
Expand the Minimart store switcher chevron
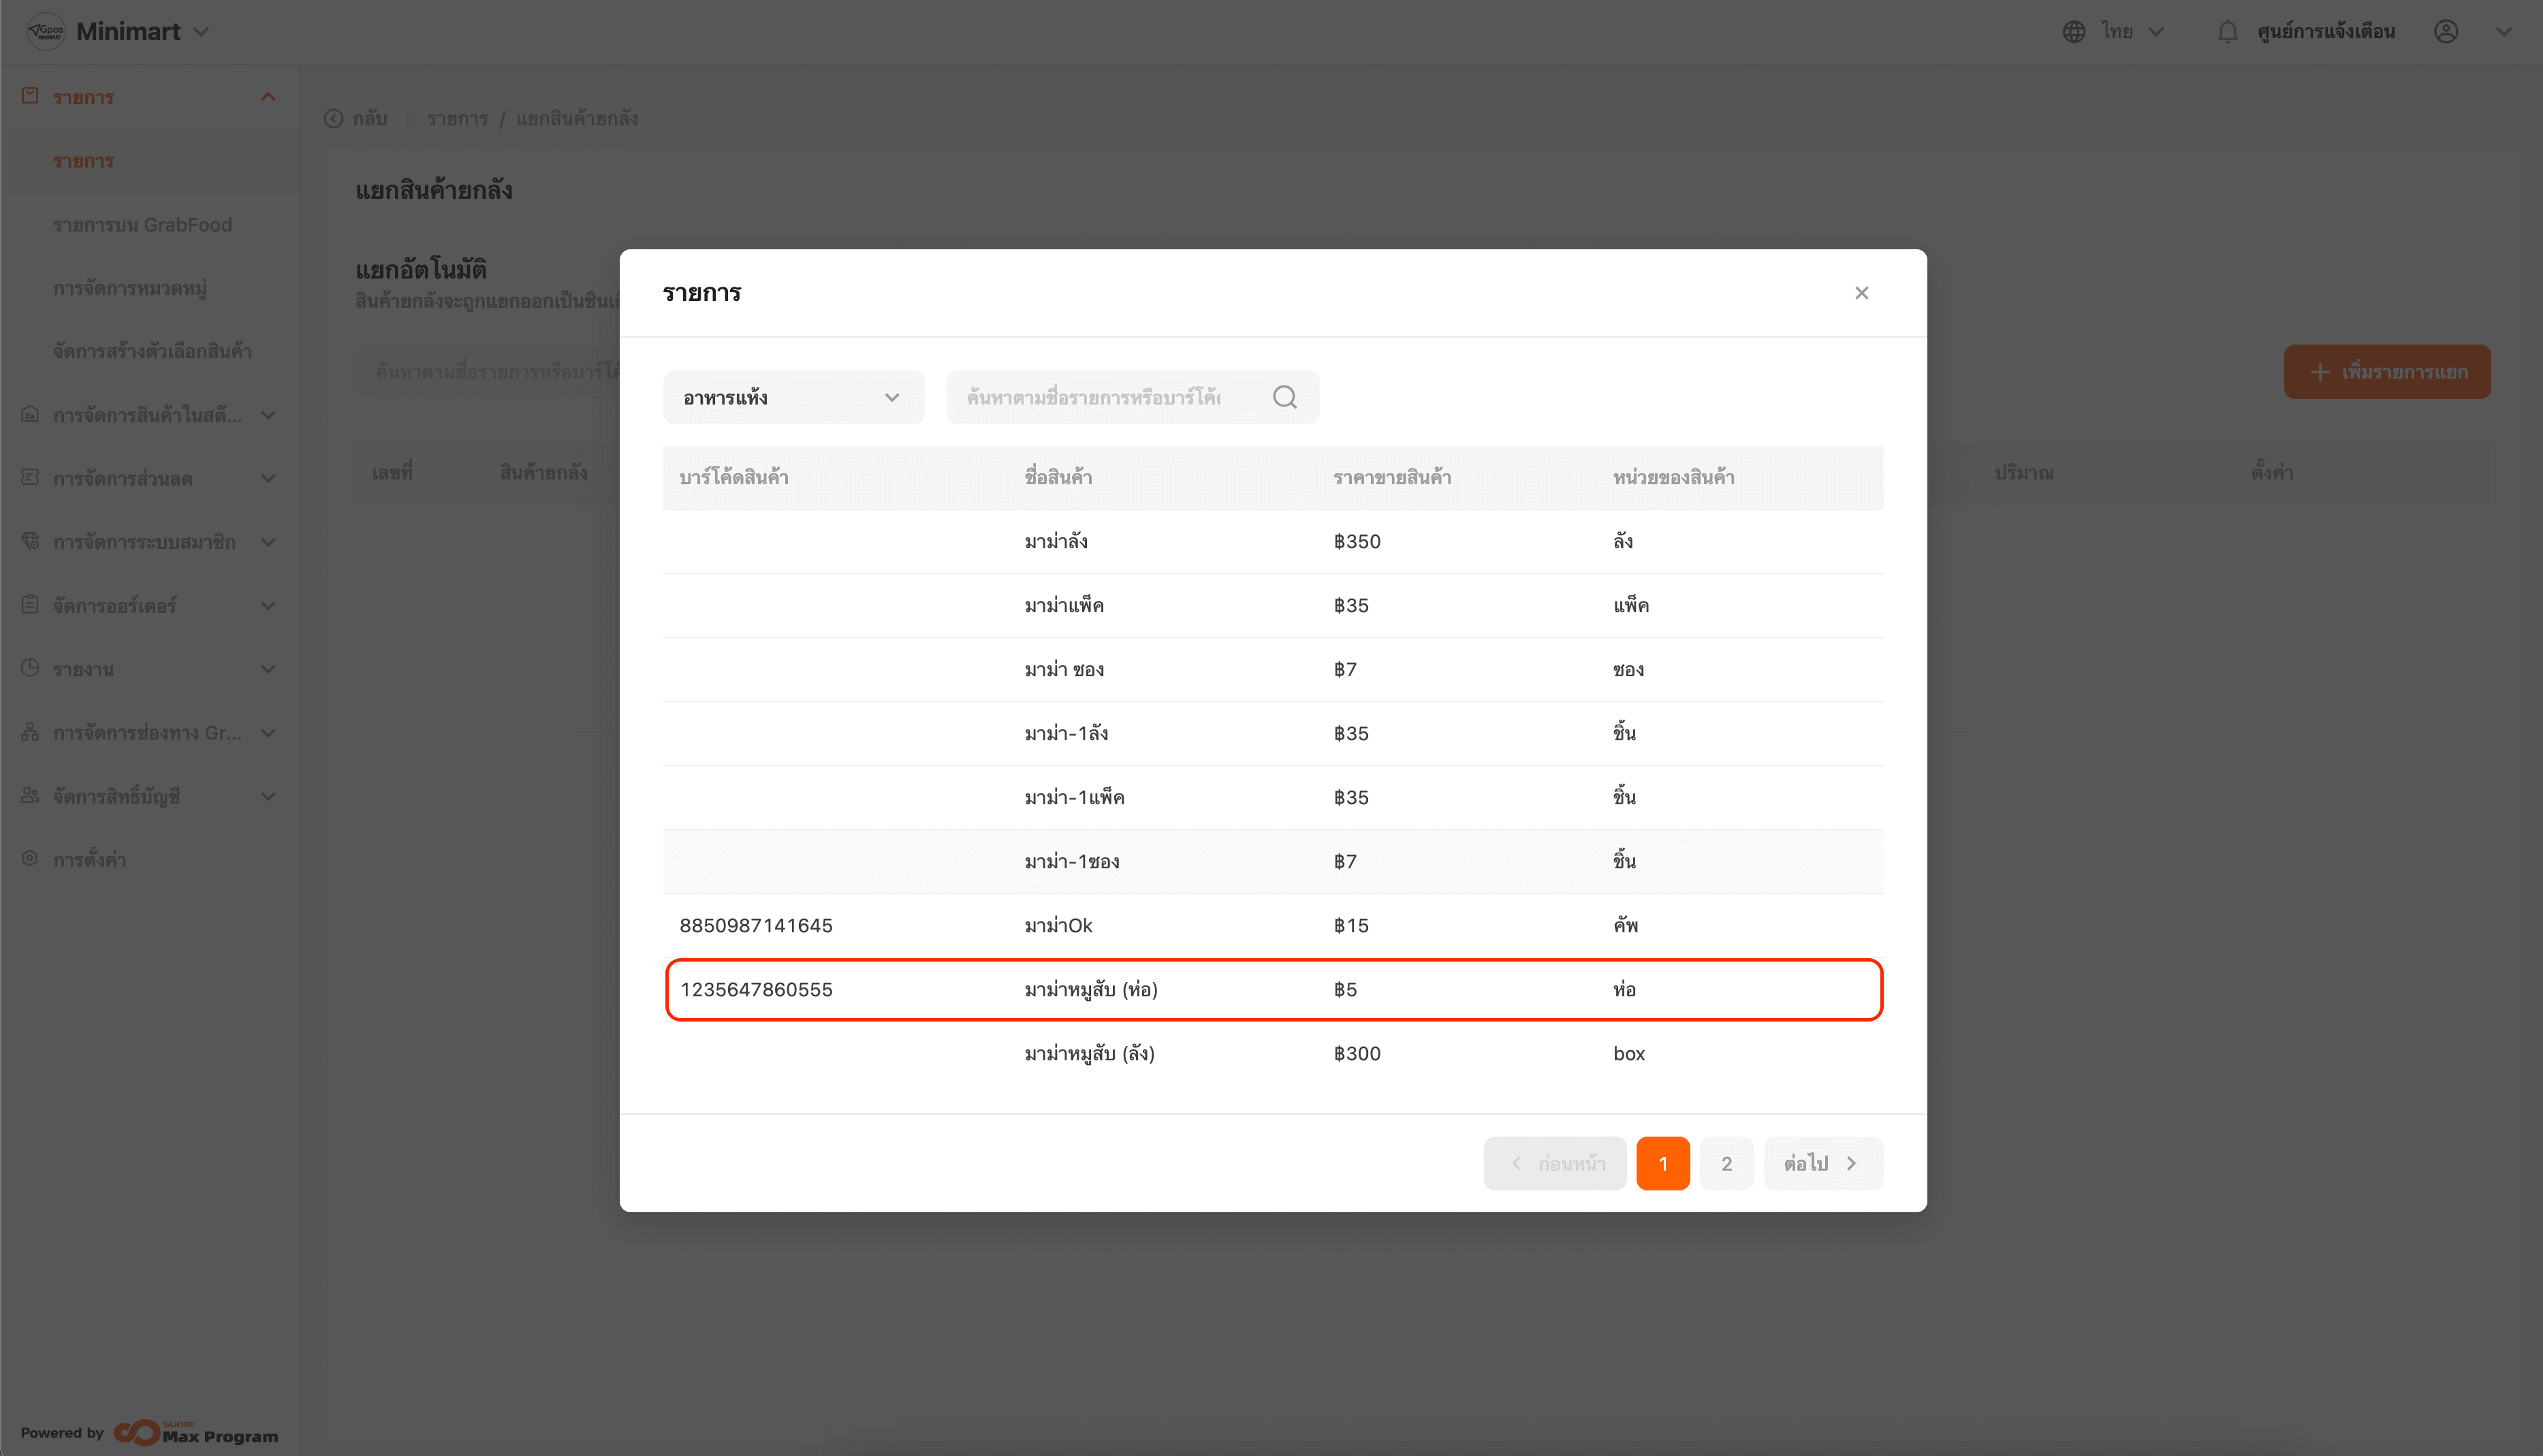pos(201,32)
